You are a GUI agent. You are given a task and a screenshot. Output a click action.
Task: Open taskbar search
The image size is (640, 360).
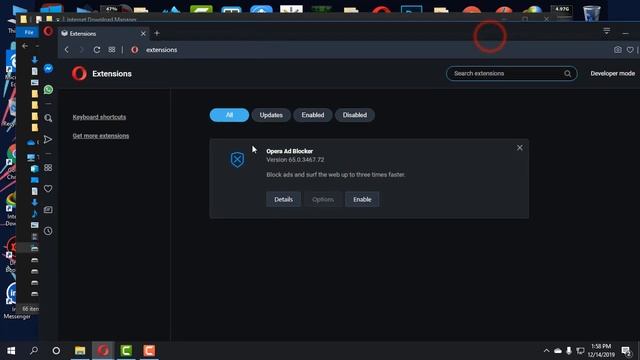34,351
